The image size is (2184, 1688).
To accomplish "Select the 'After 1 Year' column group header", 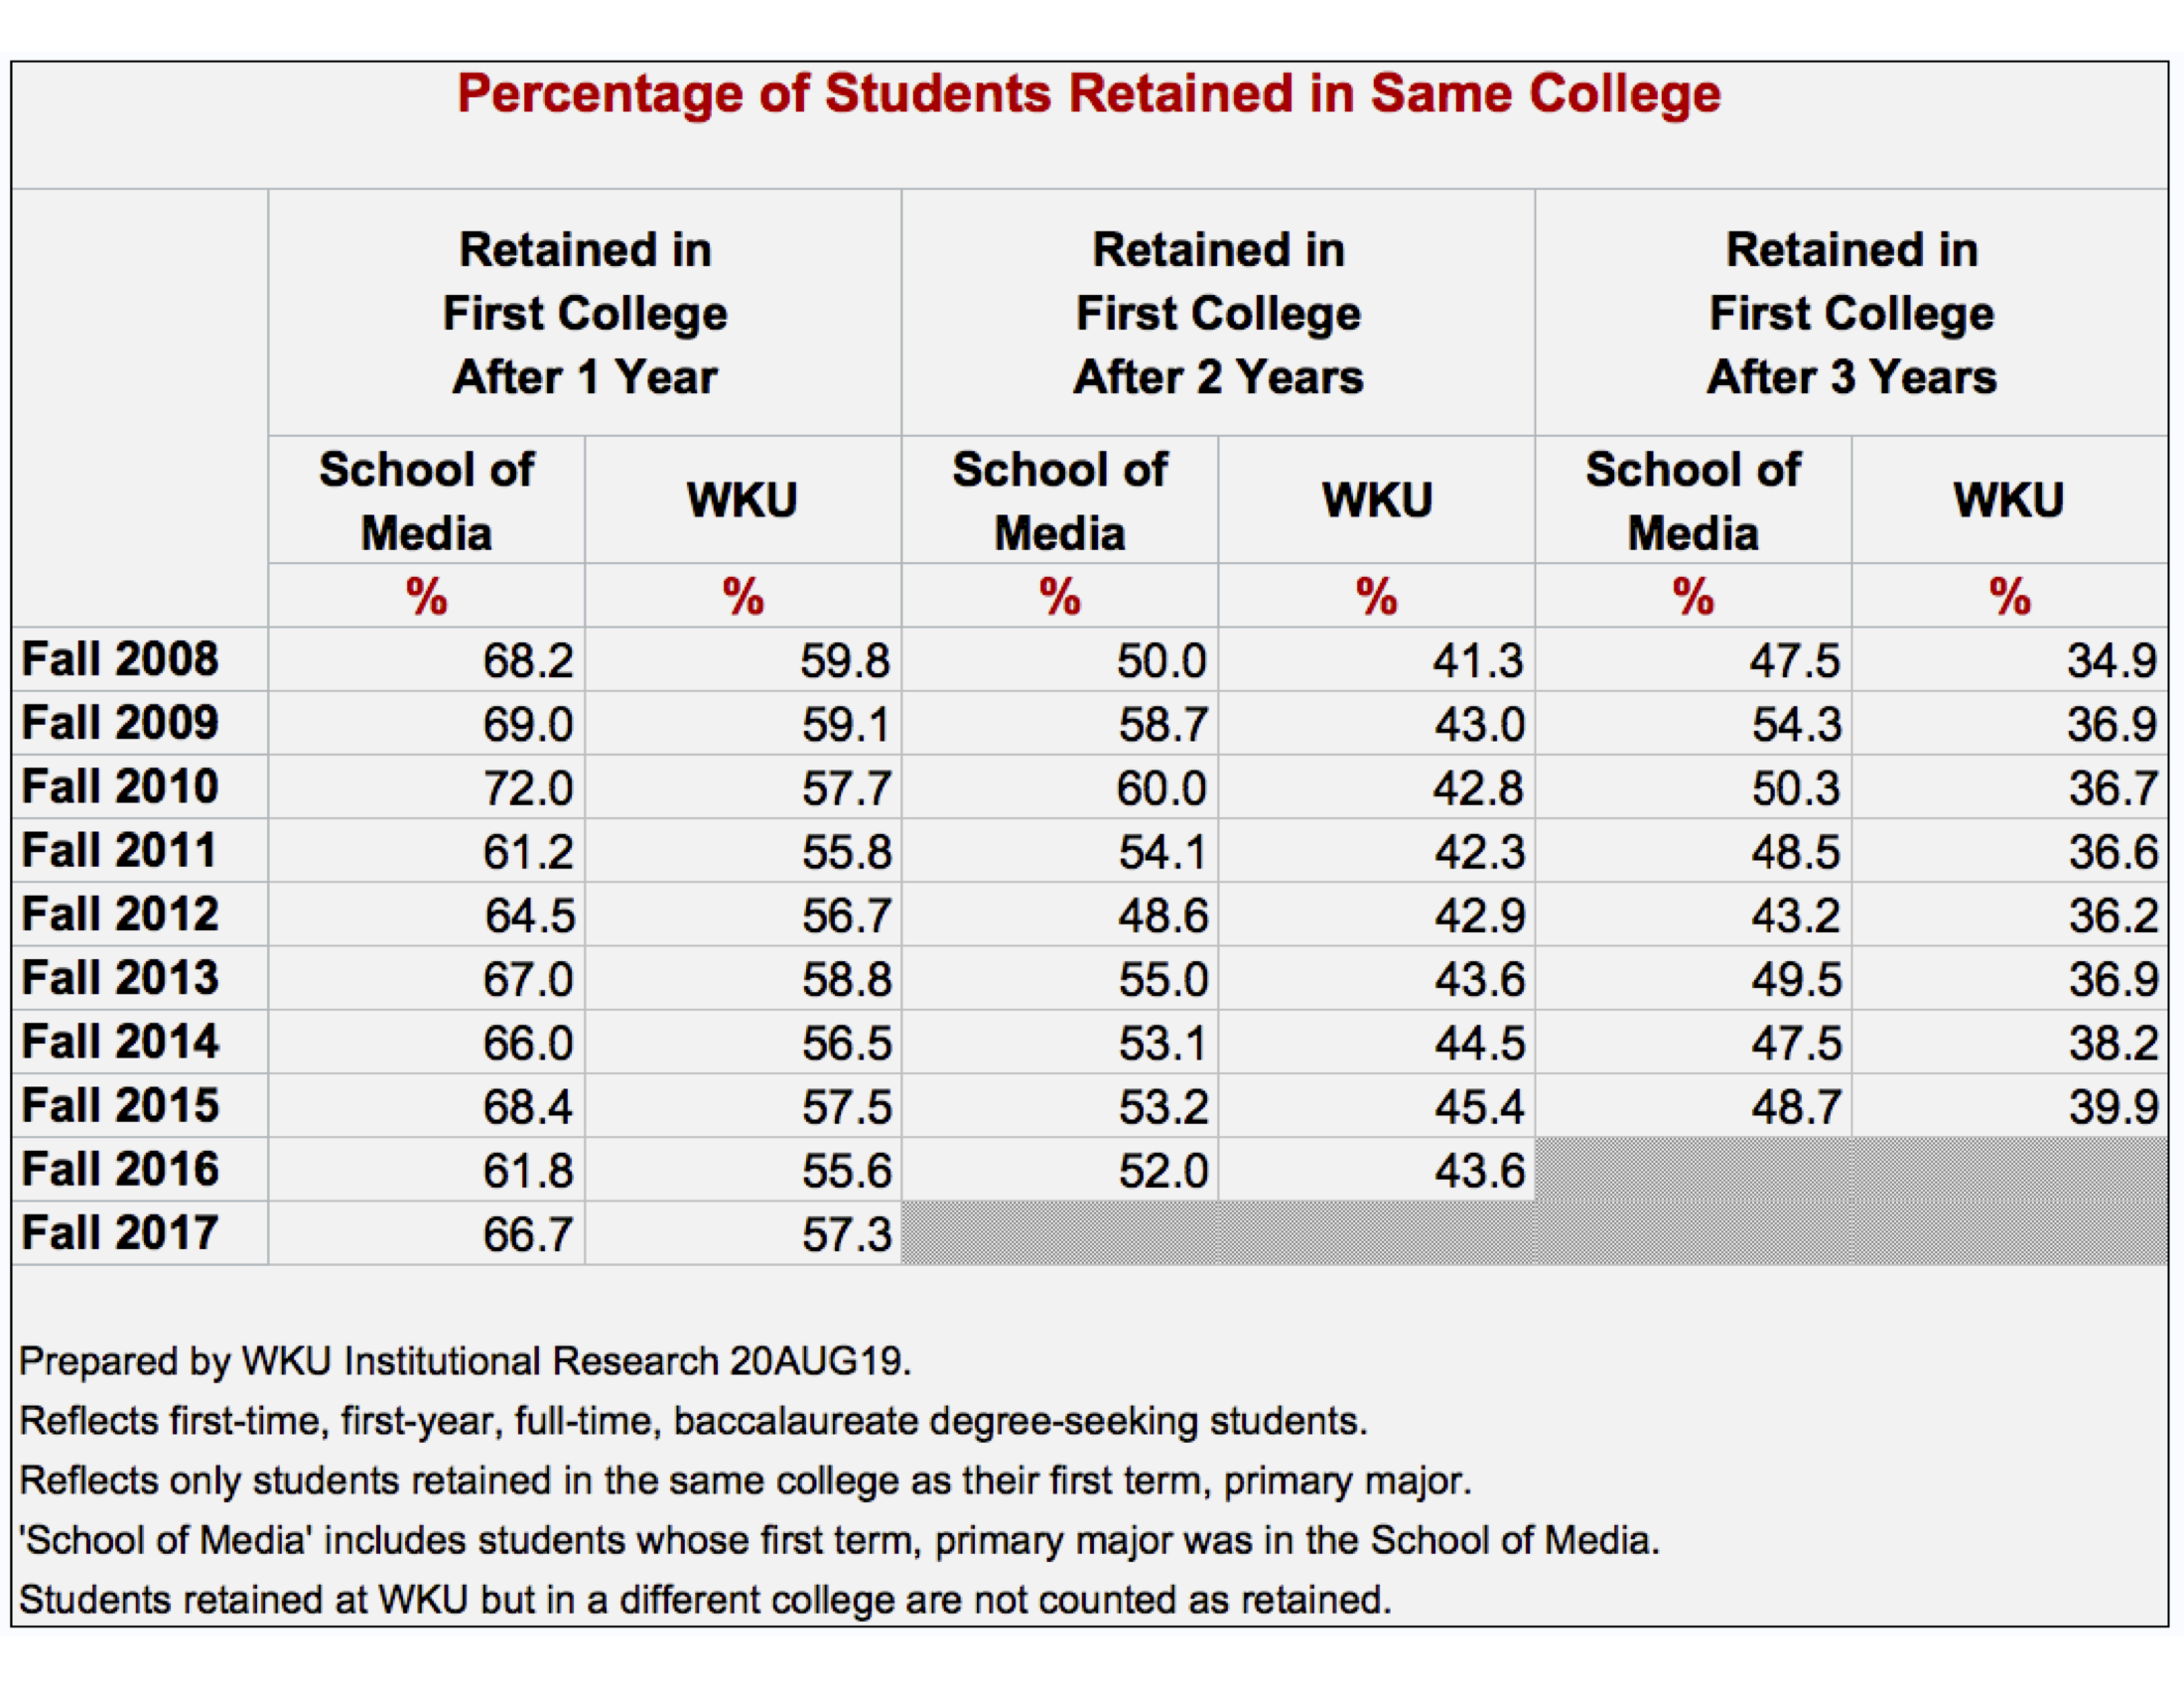I will (585, 313).
